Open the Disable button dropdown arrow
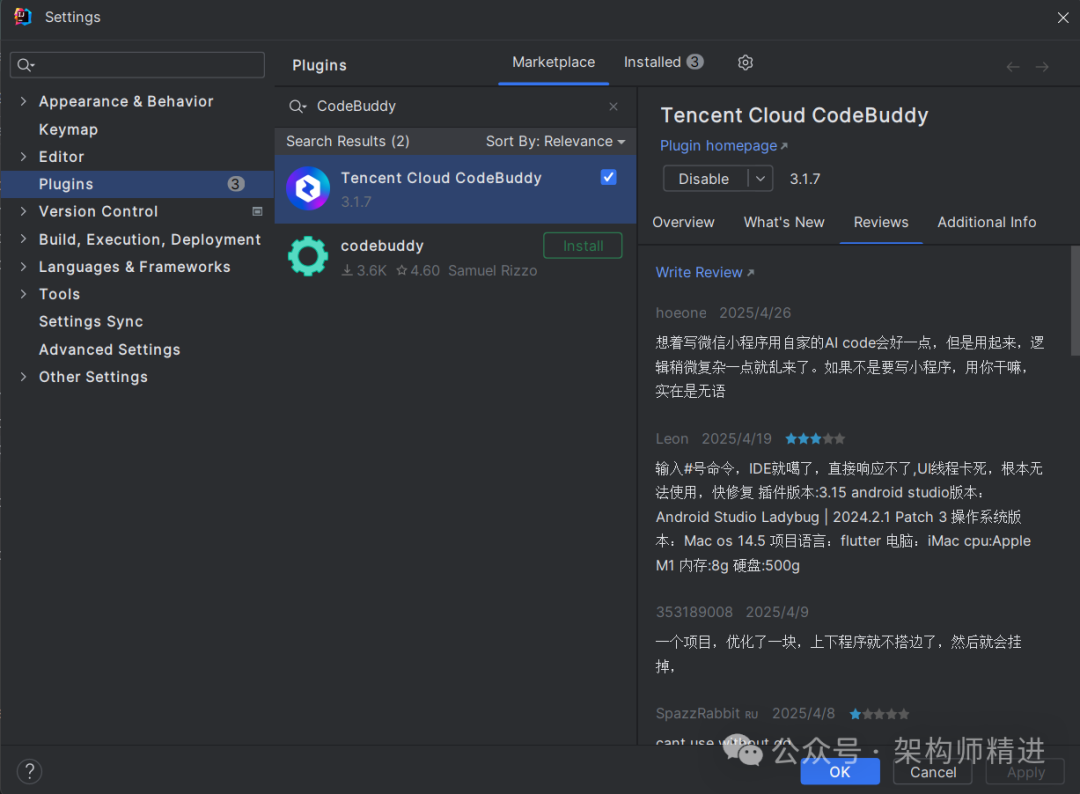1080x794 pixels. pos(760,179)
